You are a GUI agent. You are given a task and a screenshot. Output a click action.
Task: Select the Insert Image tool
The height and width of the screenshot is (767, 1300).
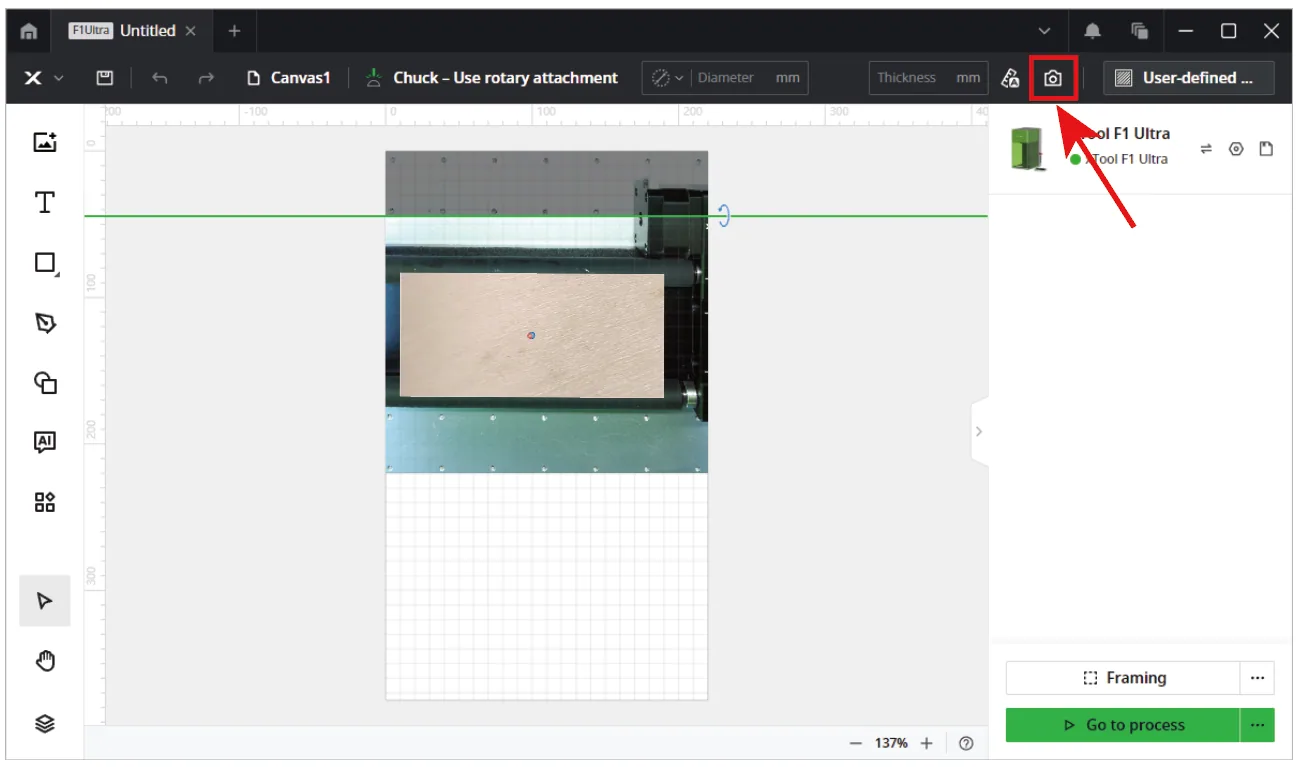click(x=45, y=142)
